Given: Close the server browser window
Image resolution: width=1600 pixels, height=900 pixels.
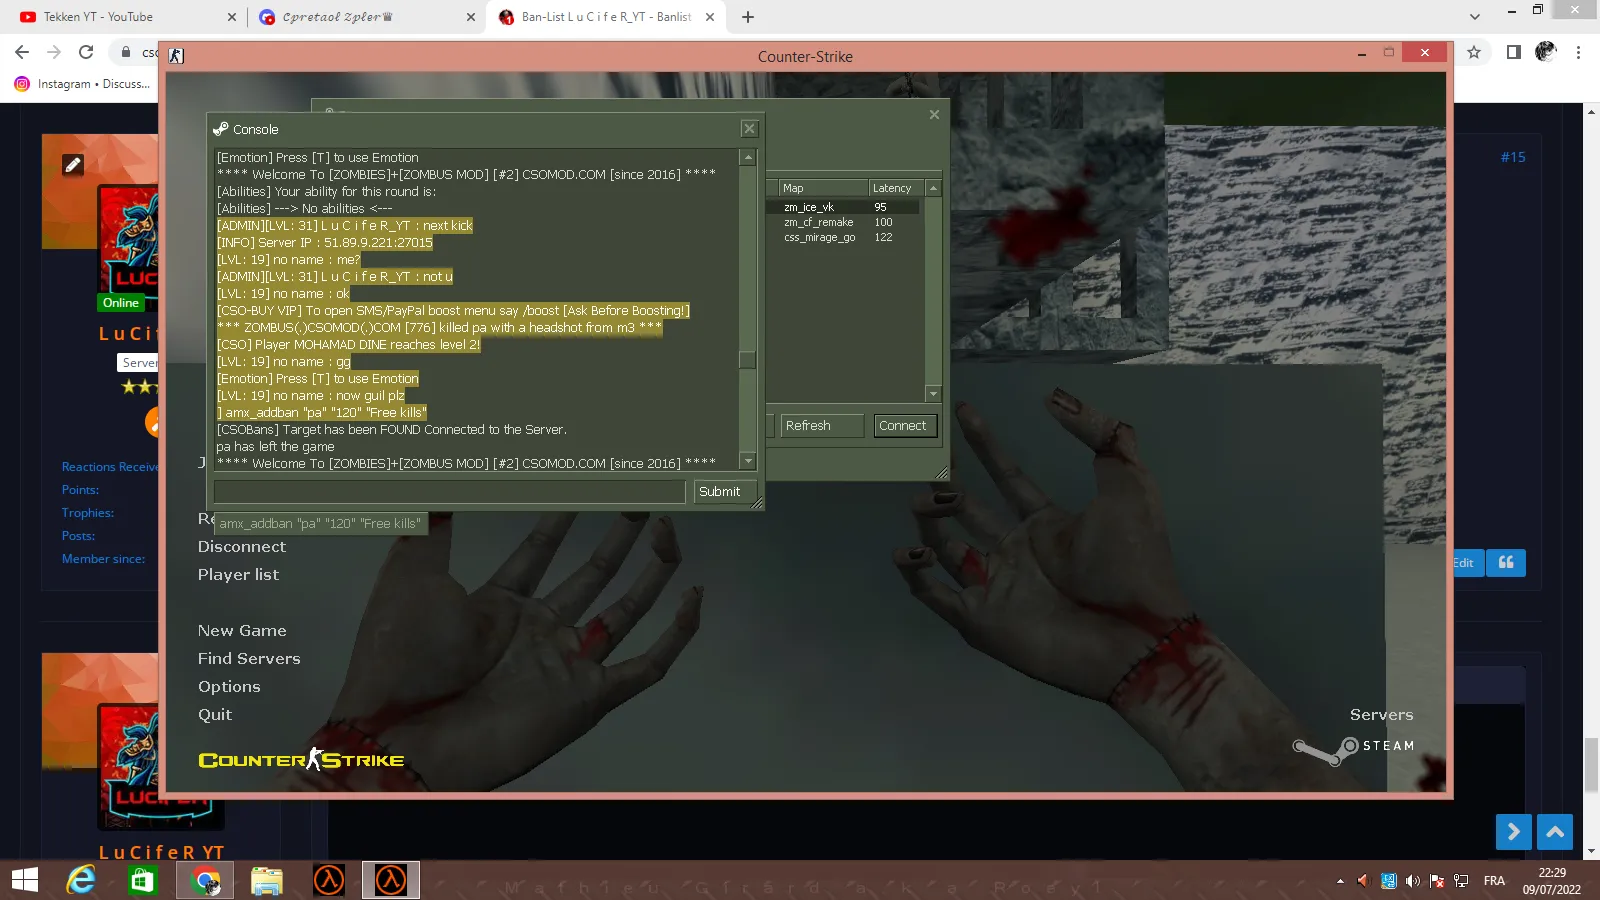Looking at the screenshot, I should coord(934,115).
